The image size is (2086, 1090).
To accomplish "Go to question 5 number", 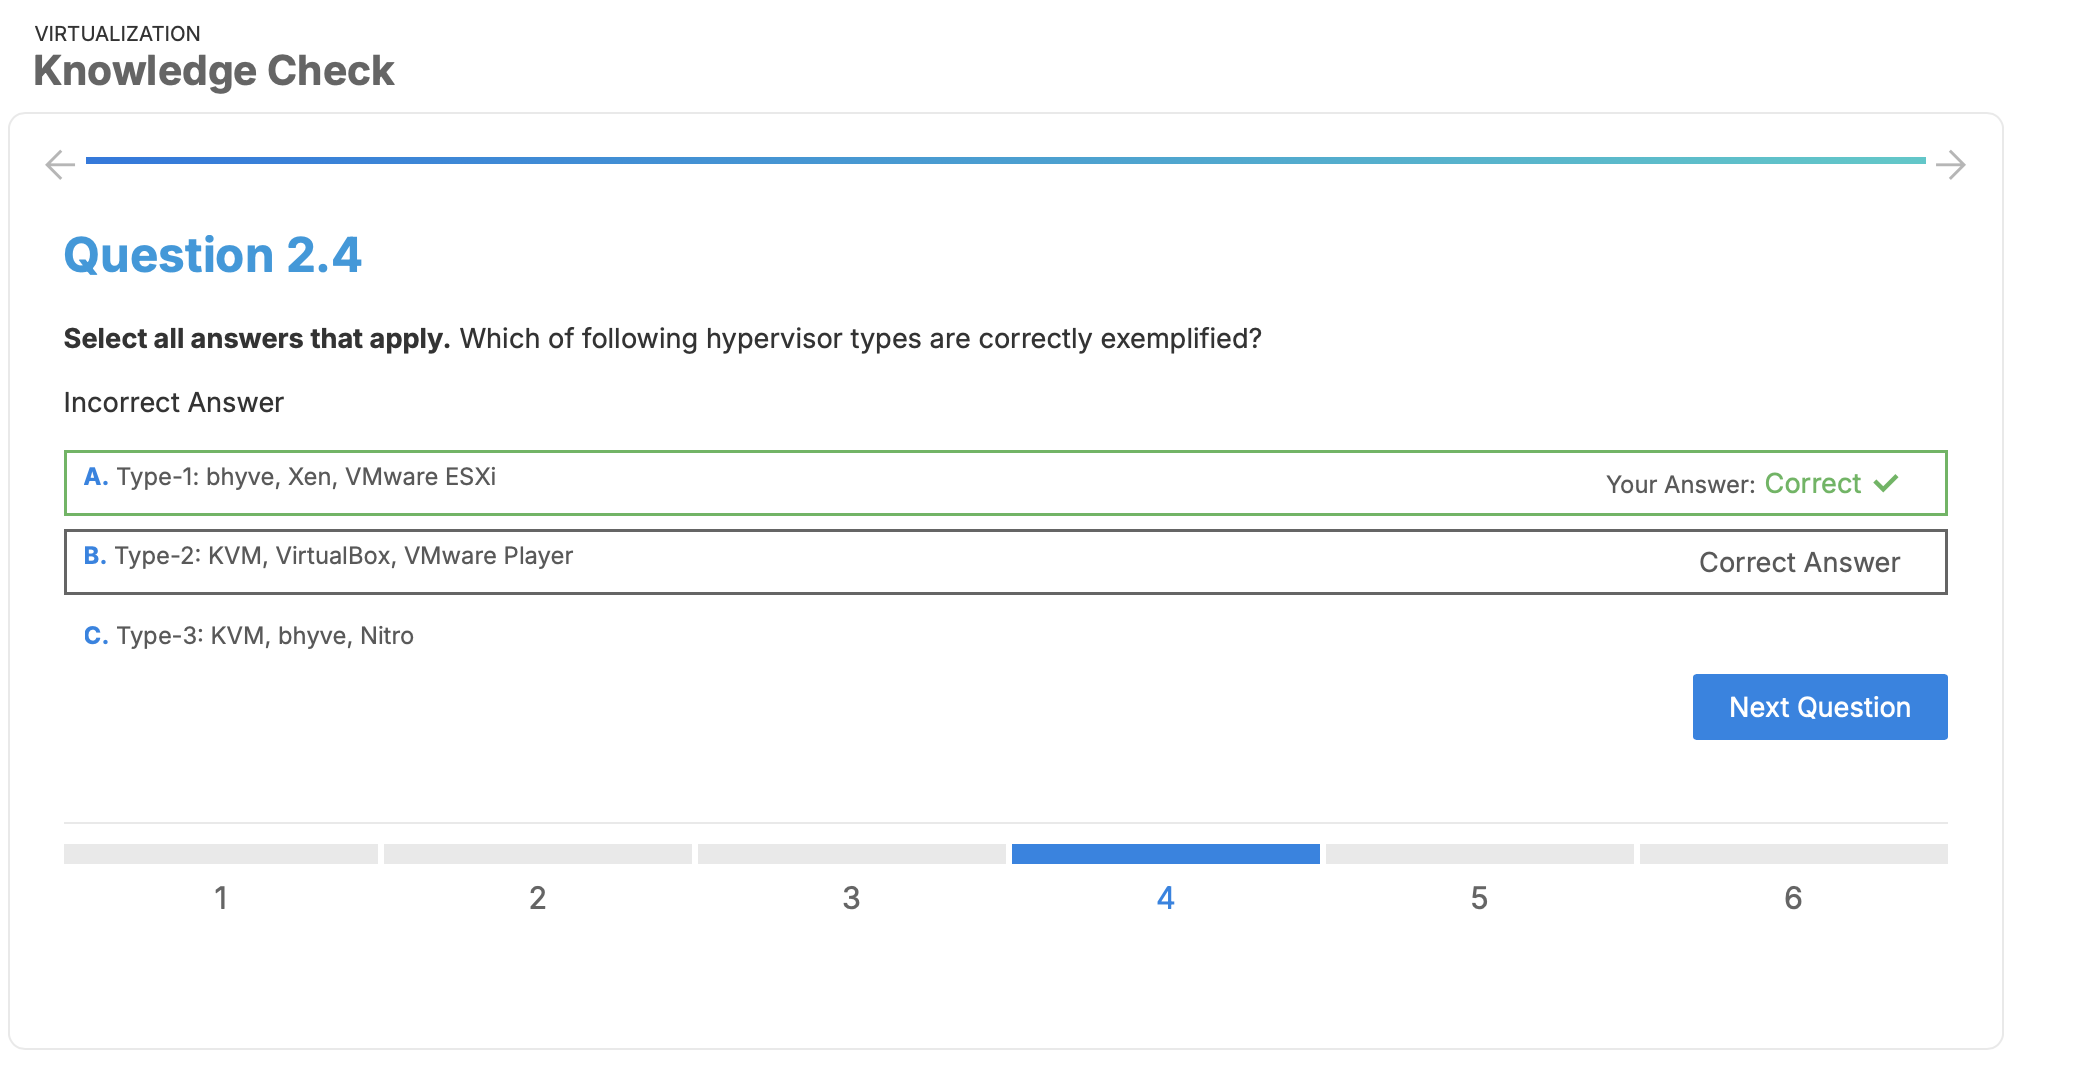I will 1479,898.
